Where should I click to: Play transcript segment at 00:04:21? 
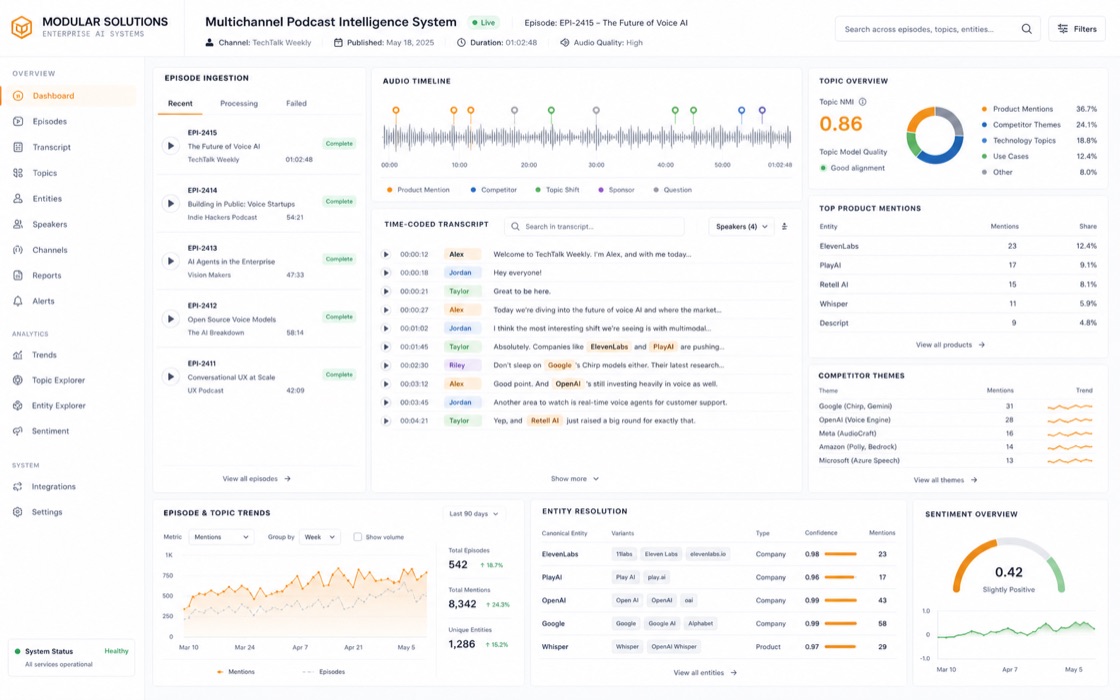click(x=386, y=421)
